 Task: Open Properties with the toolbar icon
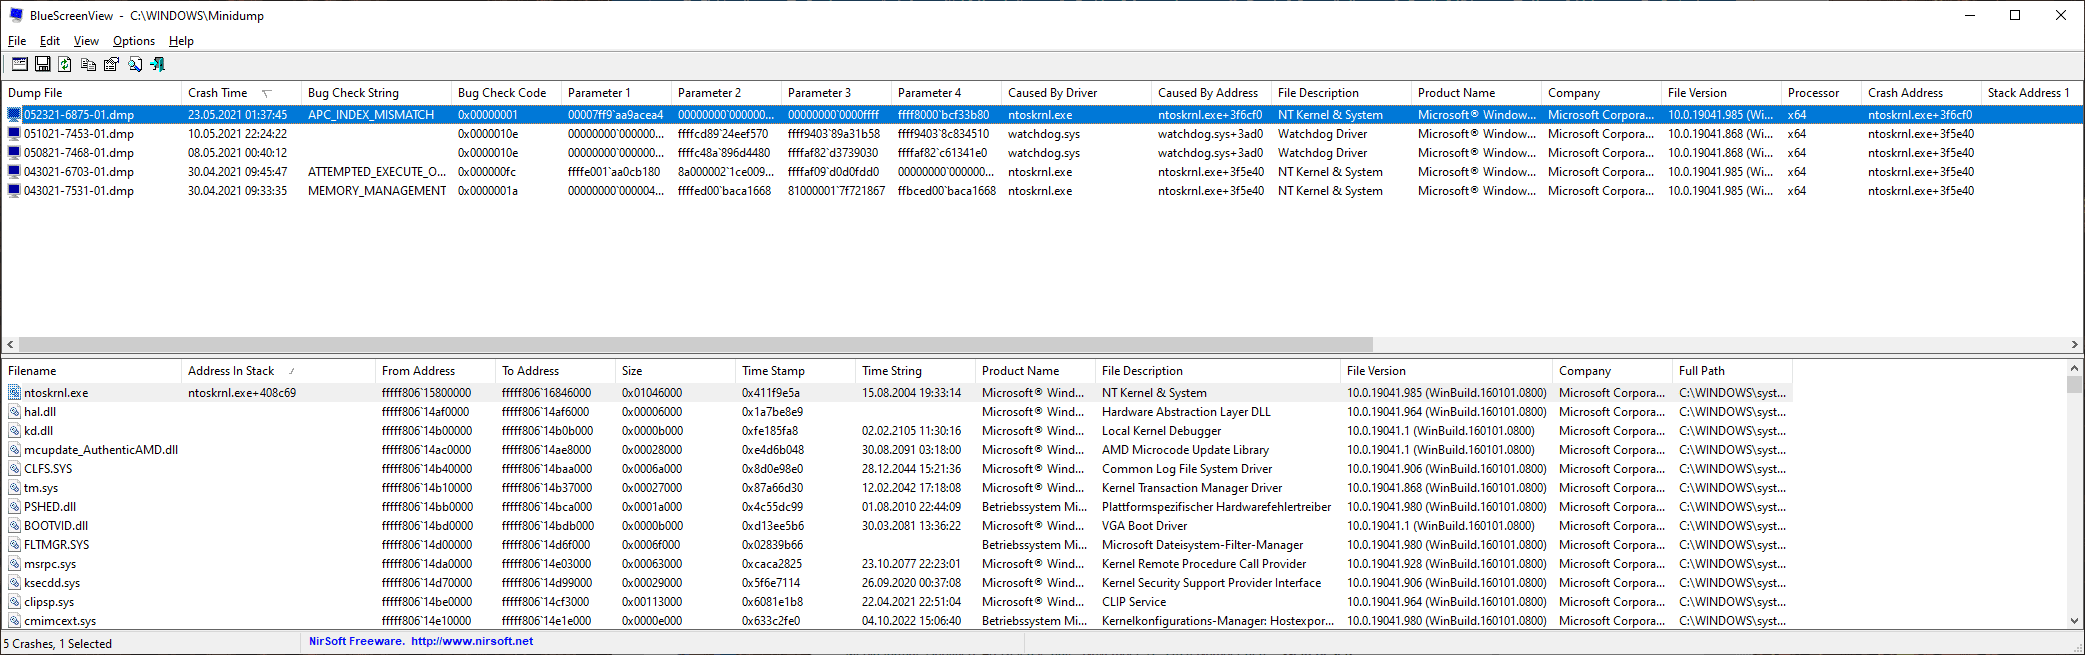point(111,64)
